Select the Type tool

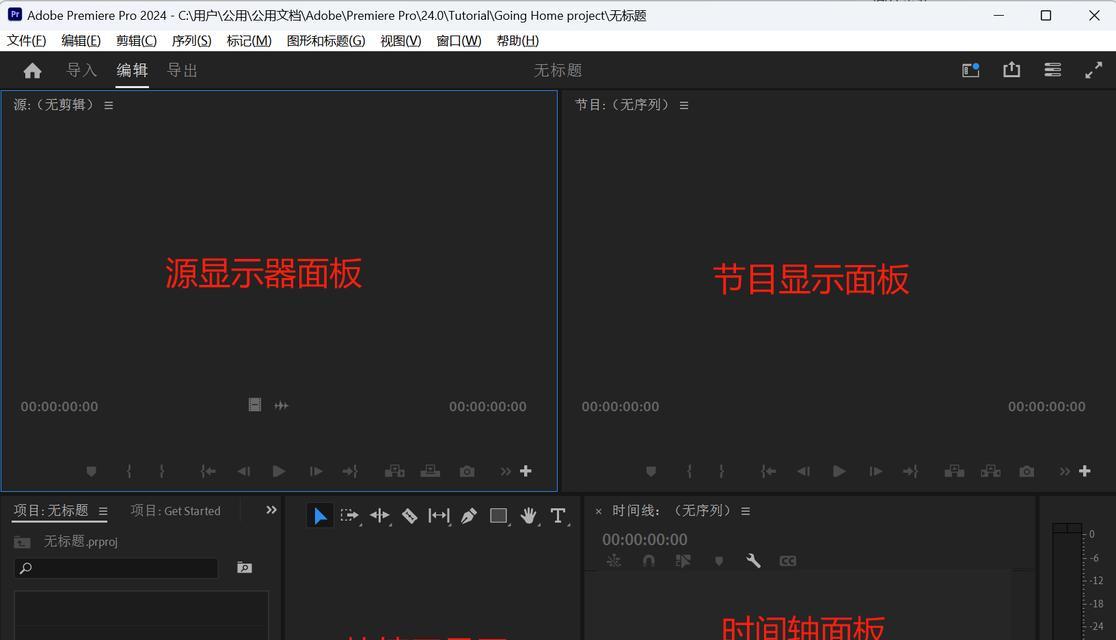click(x=558, y=515)
